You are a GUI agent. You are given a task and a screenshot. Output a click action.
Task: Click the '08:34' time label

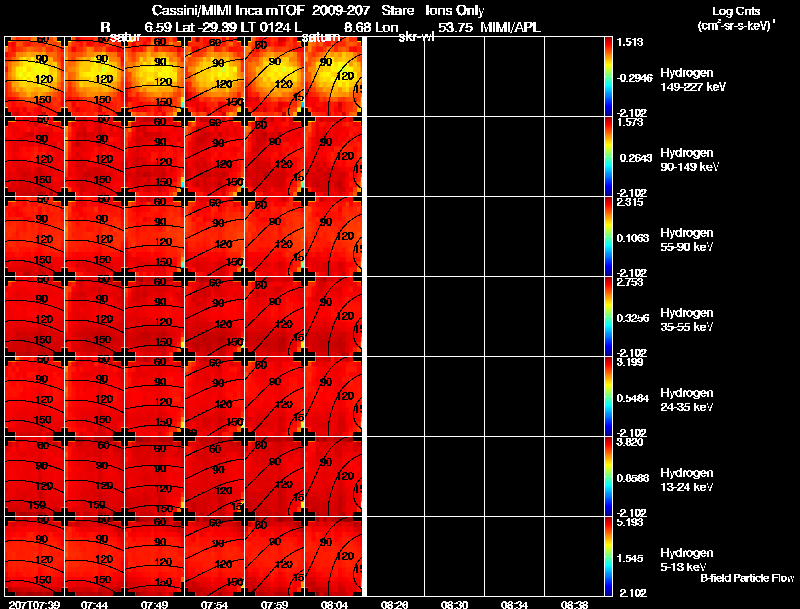pos(514,604)
